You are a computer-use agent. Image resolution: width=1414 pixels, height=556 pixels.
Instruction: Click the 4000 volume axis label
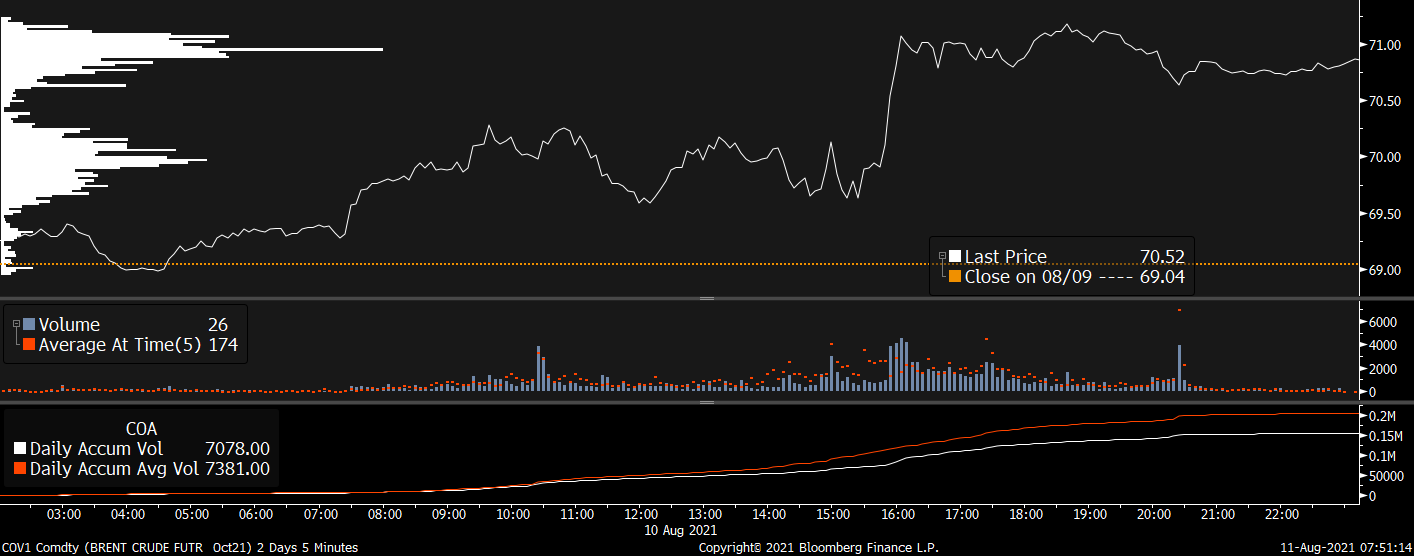coord(1382,345)
